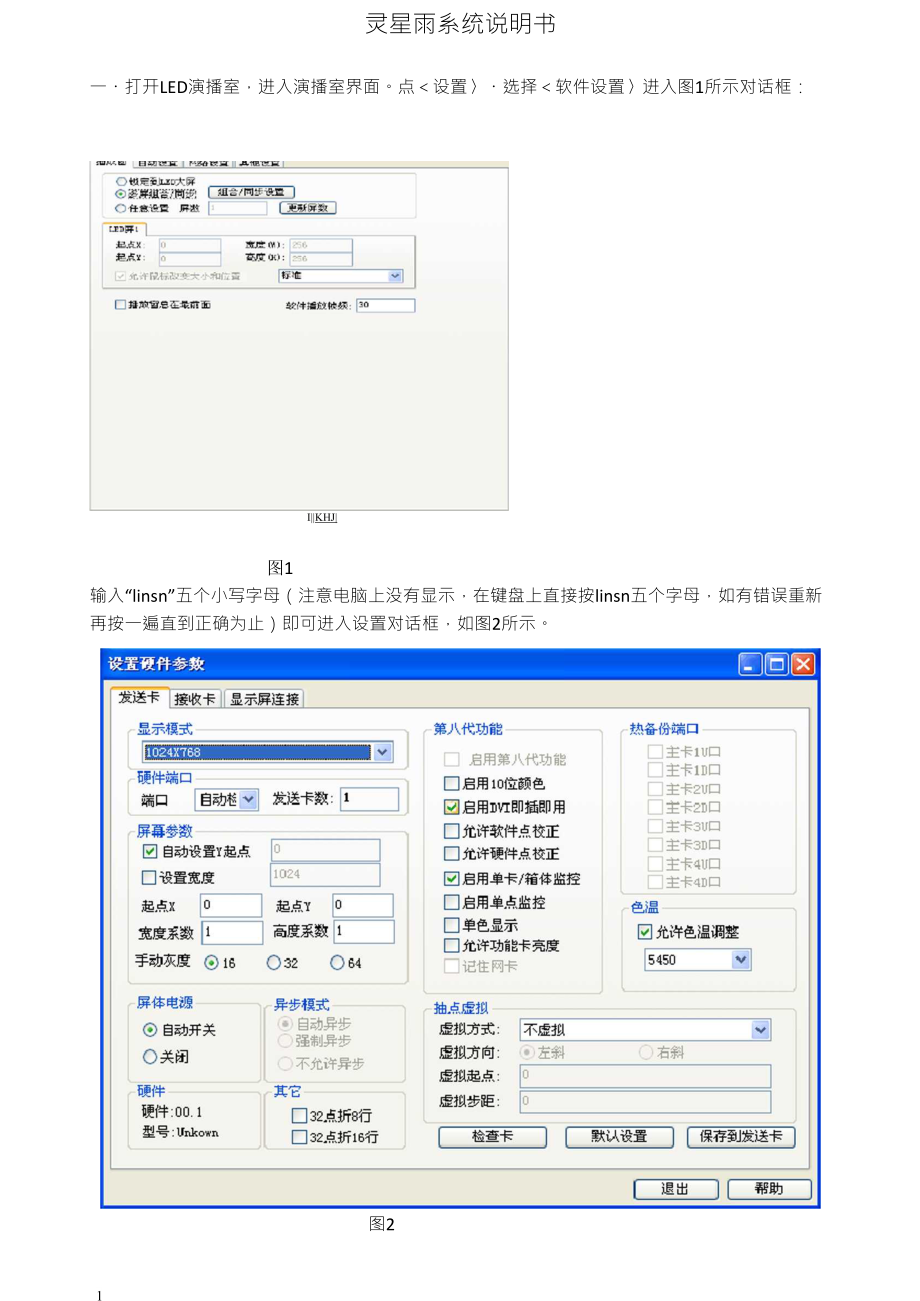The width and height of the screenshot is (920, 1301).
Task: Open the 色温 5450 value dropdown
Action: (740, 960)
